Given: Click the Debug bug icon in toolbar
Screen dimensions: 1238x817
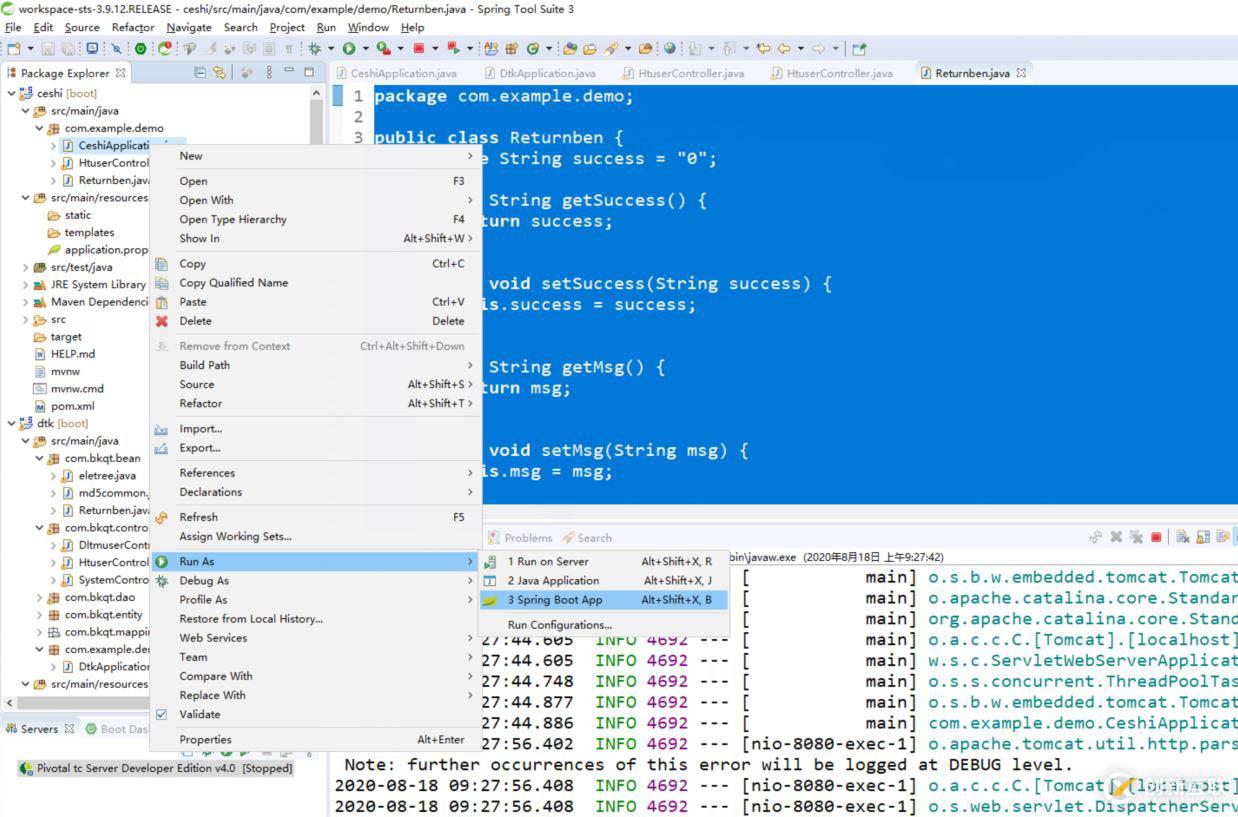Looking at the screenshot, I should click(316, 48).
